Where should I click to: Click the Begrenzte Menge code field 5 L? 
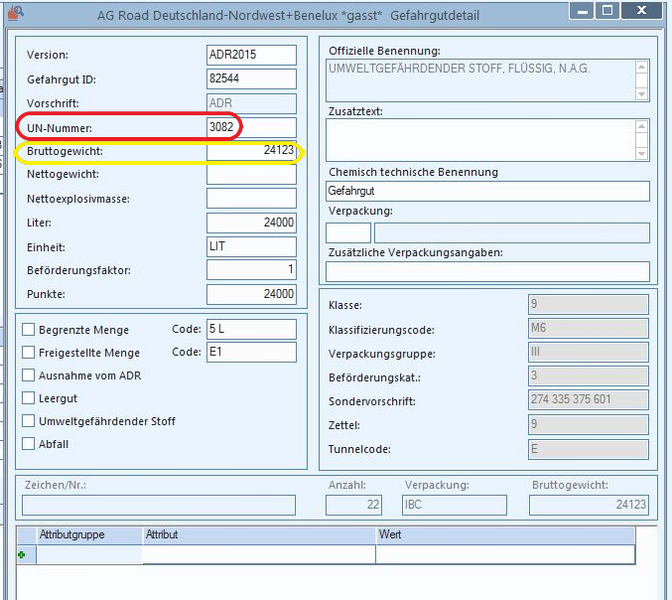point(252,329)
